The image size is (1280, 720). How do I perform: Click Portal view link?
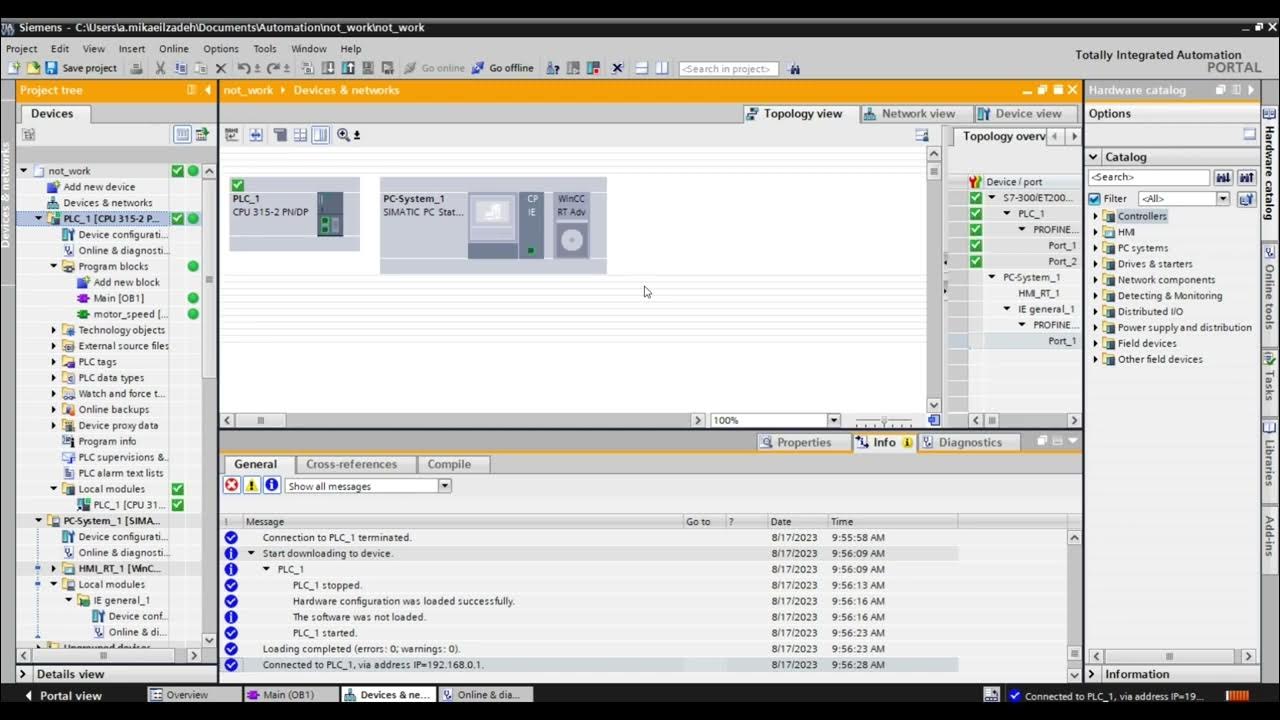pyautogui.click(x=63, y=695)
